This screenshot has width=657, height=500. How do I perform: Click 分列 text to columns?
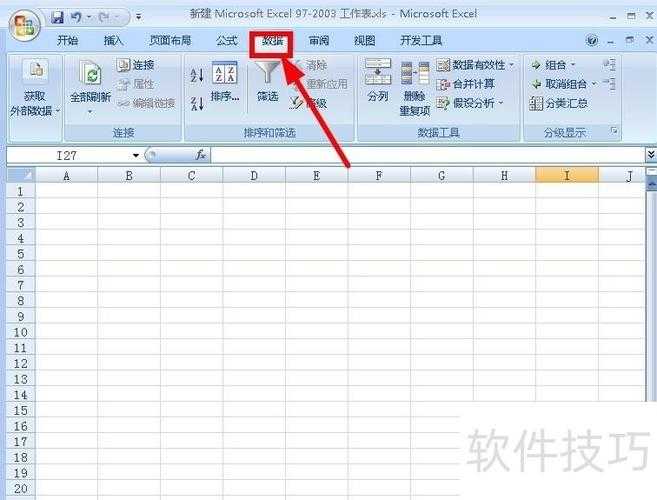point(378,80)
